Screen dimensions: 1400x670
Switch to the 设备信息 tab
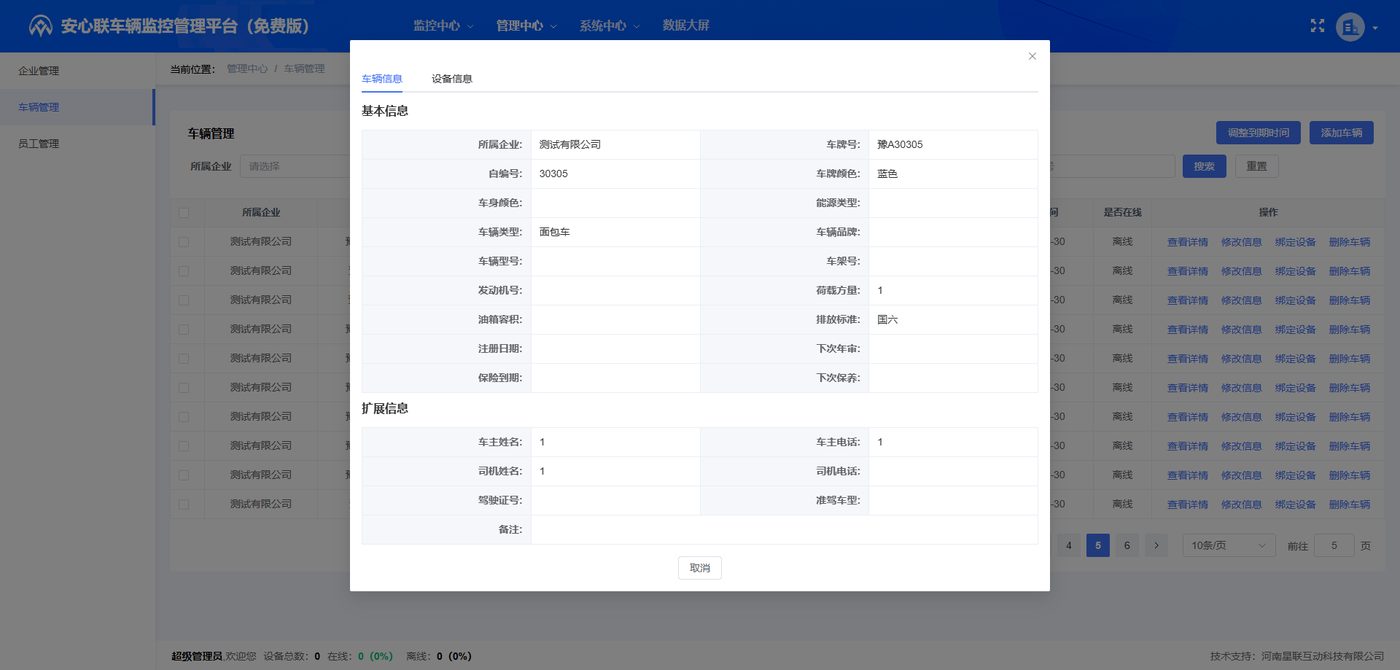(452, 78)
